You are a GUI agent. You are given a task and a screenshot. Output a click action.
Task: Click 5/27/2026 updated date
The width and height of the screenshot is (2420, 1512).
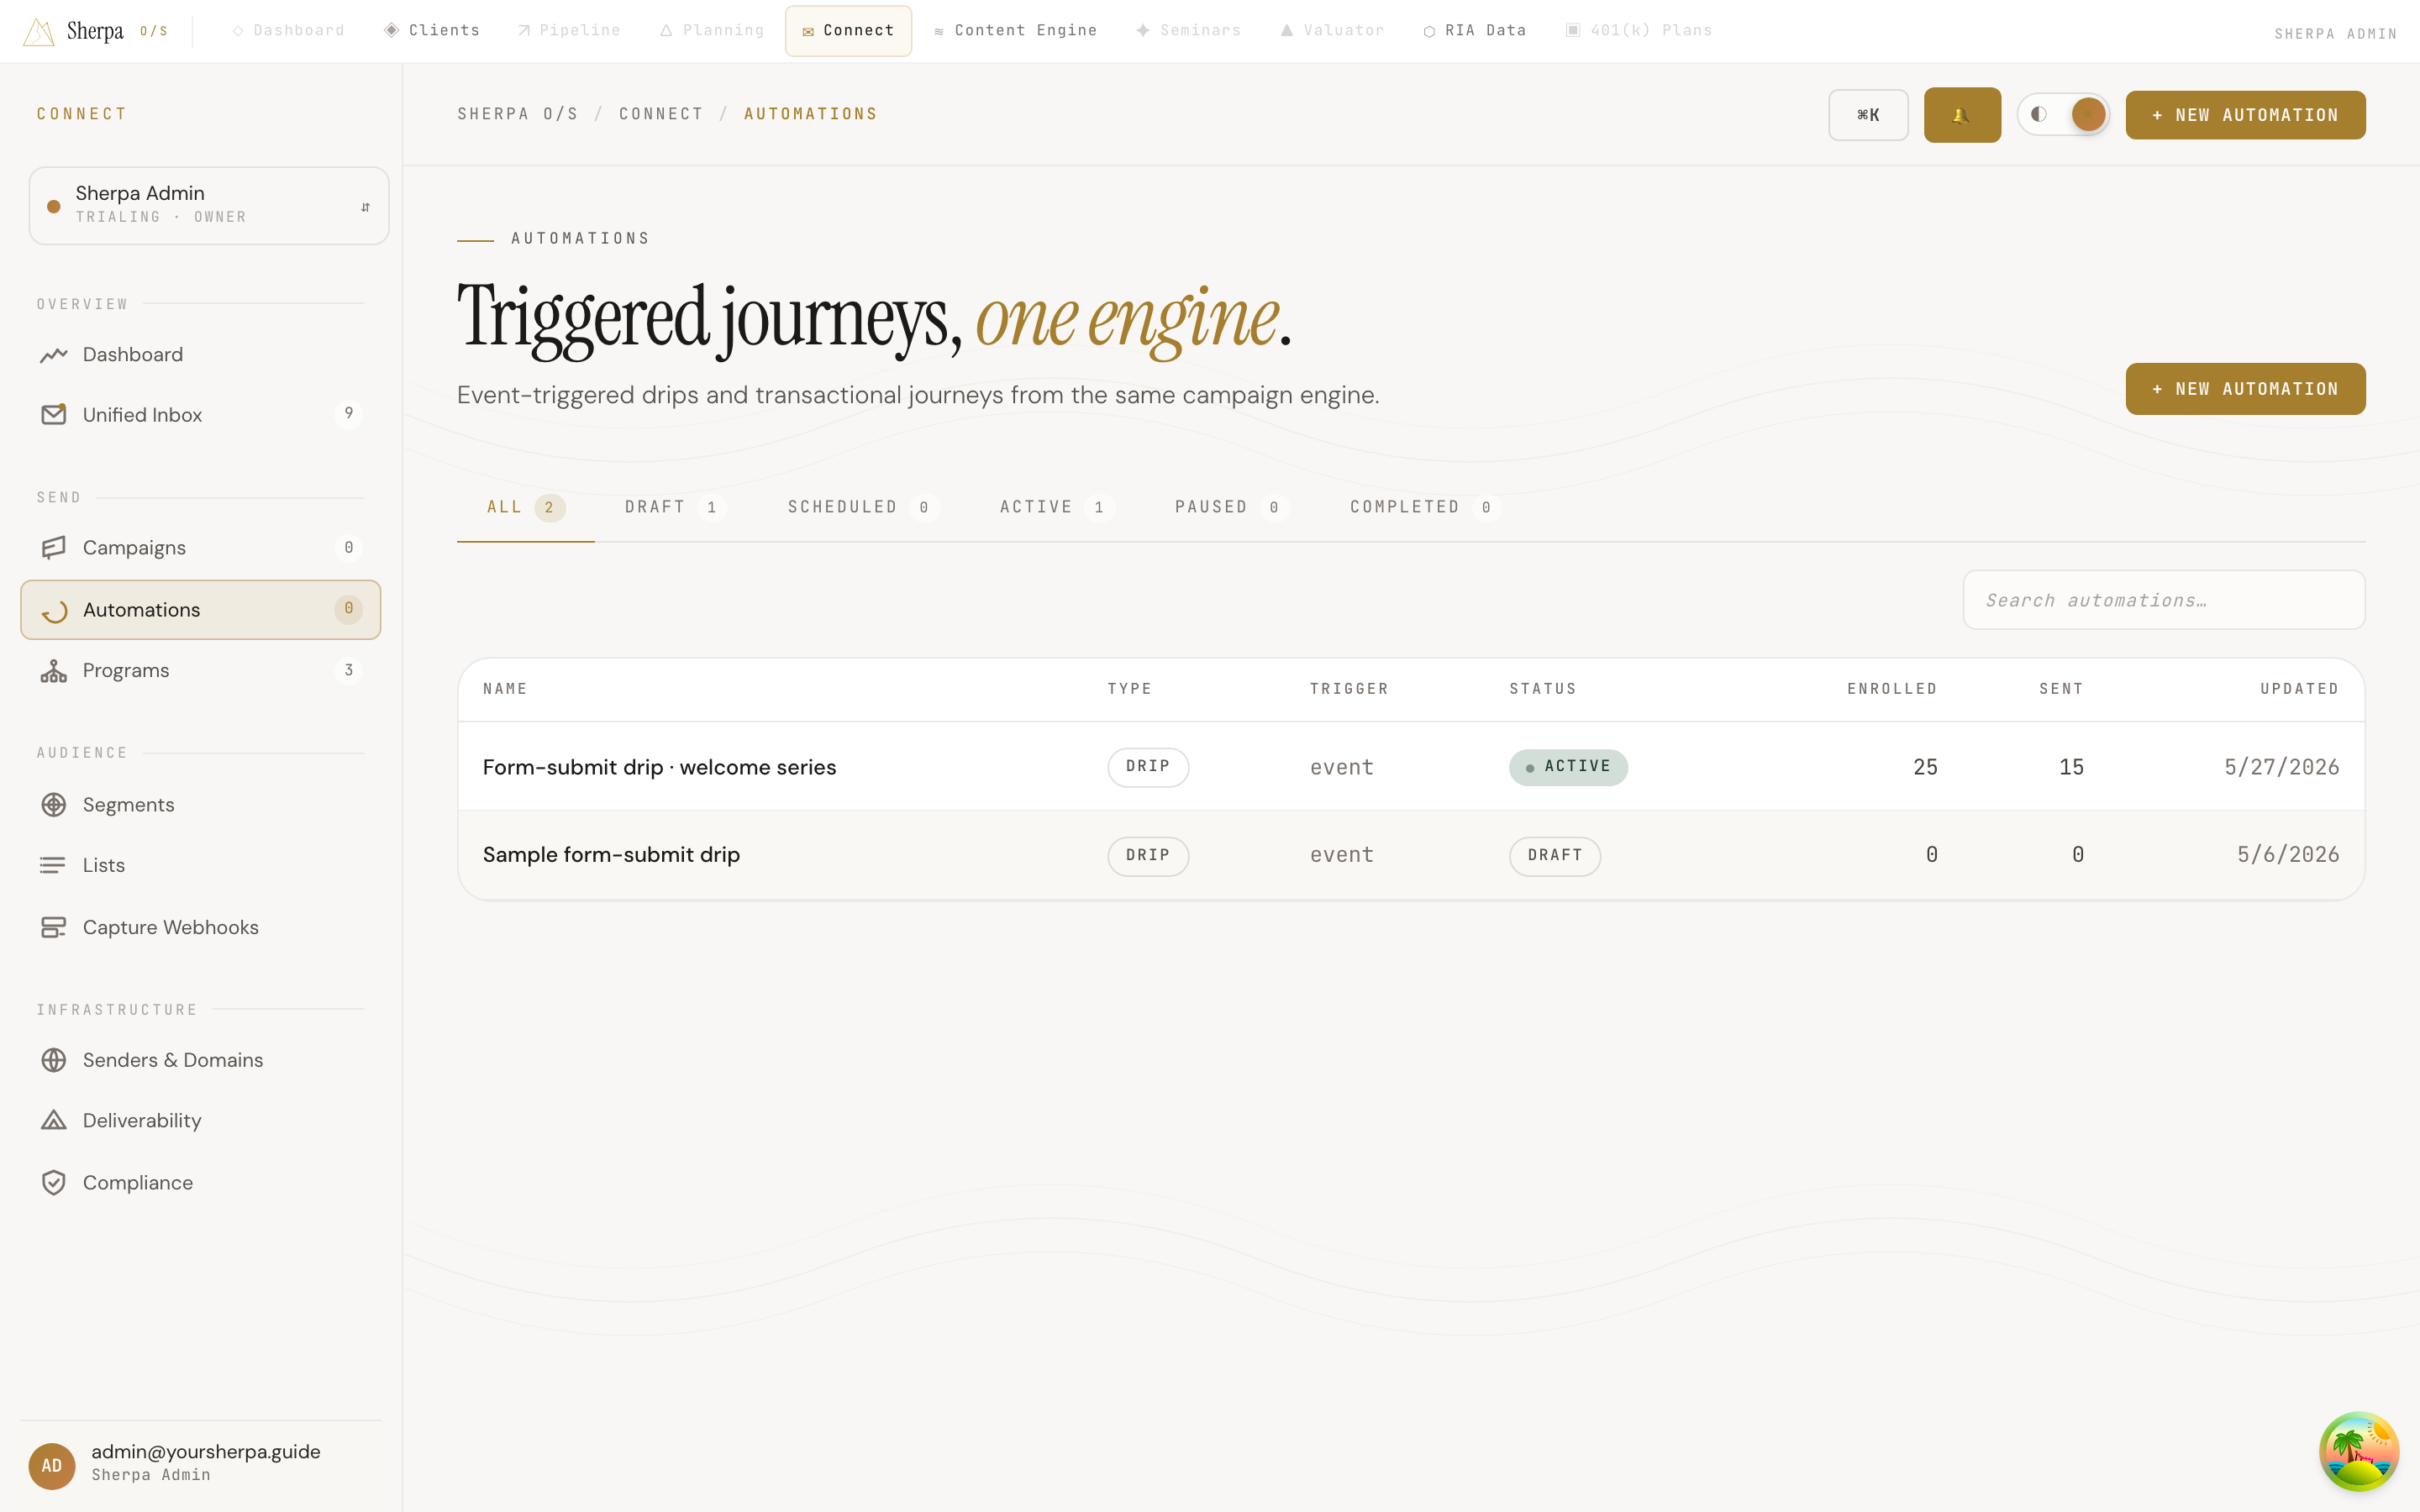coord(2282,768)
